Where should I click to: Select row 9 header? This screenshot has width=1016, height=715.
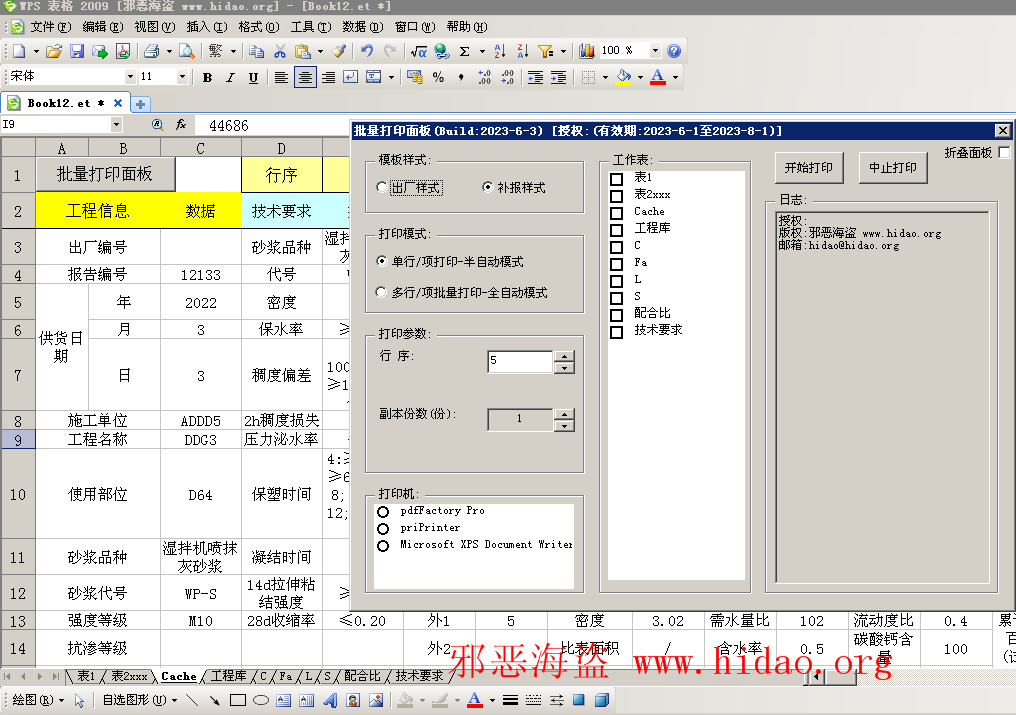(x=17, y=440)
